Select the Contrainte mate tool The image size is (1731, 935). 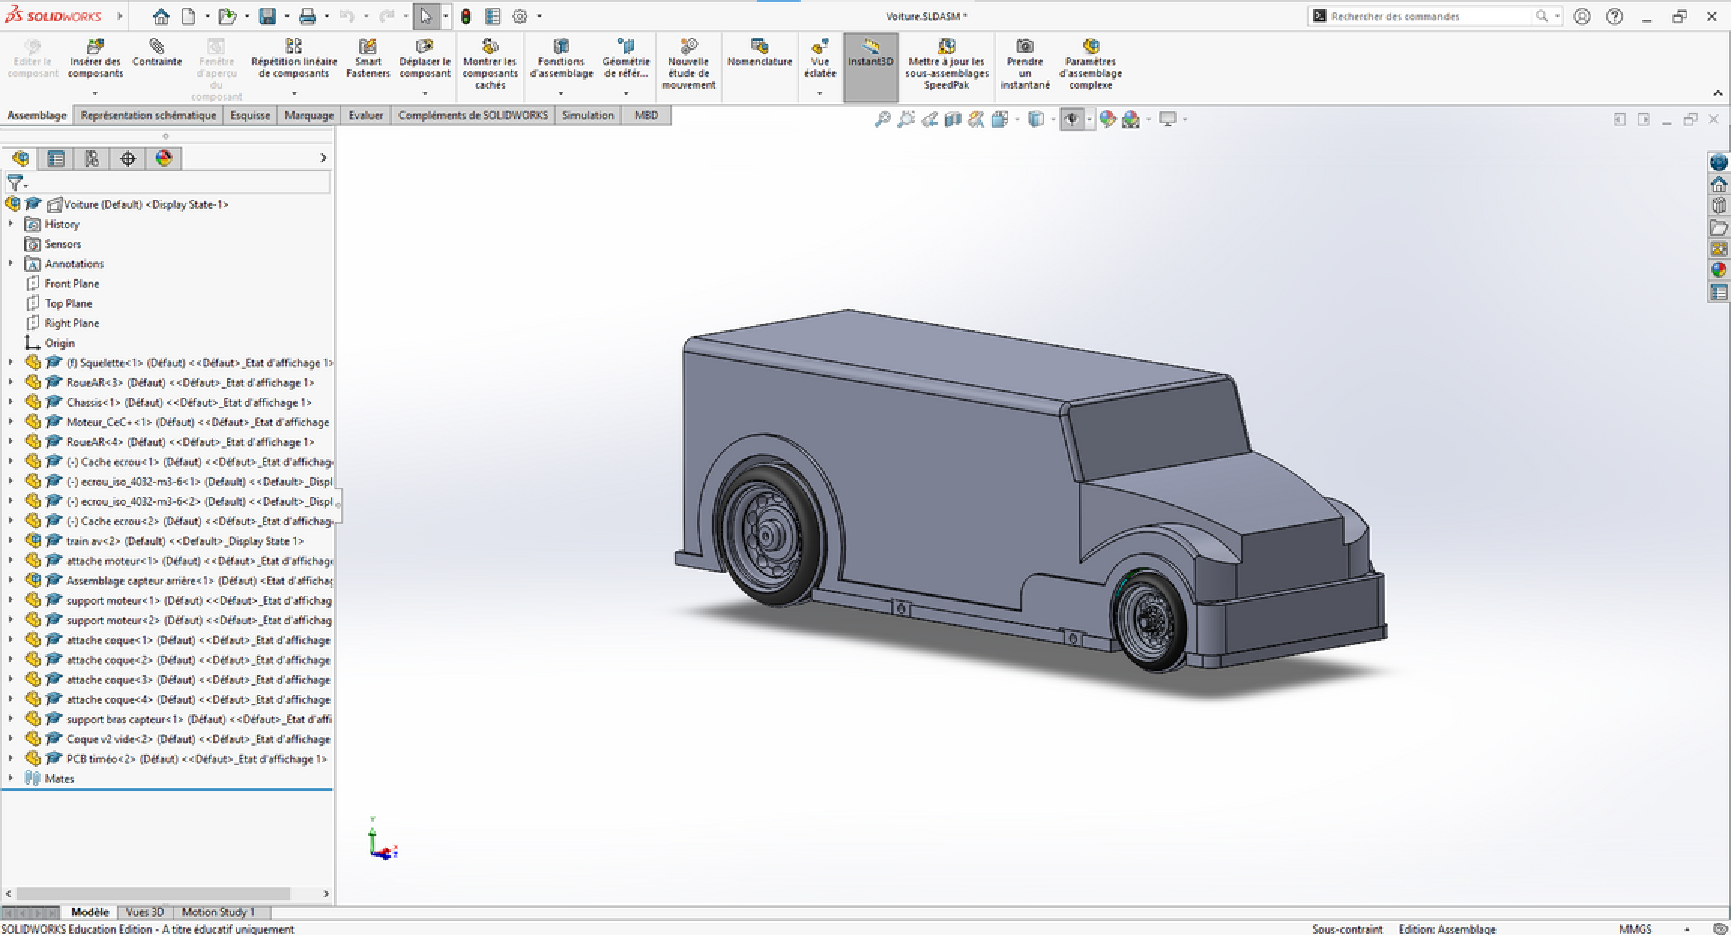pos(157,47)
